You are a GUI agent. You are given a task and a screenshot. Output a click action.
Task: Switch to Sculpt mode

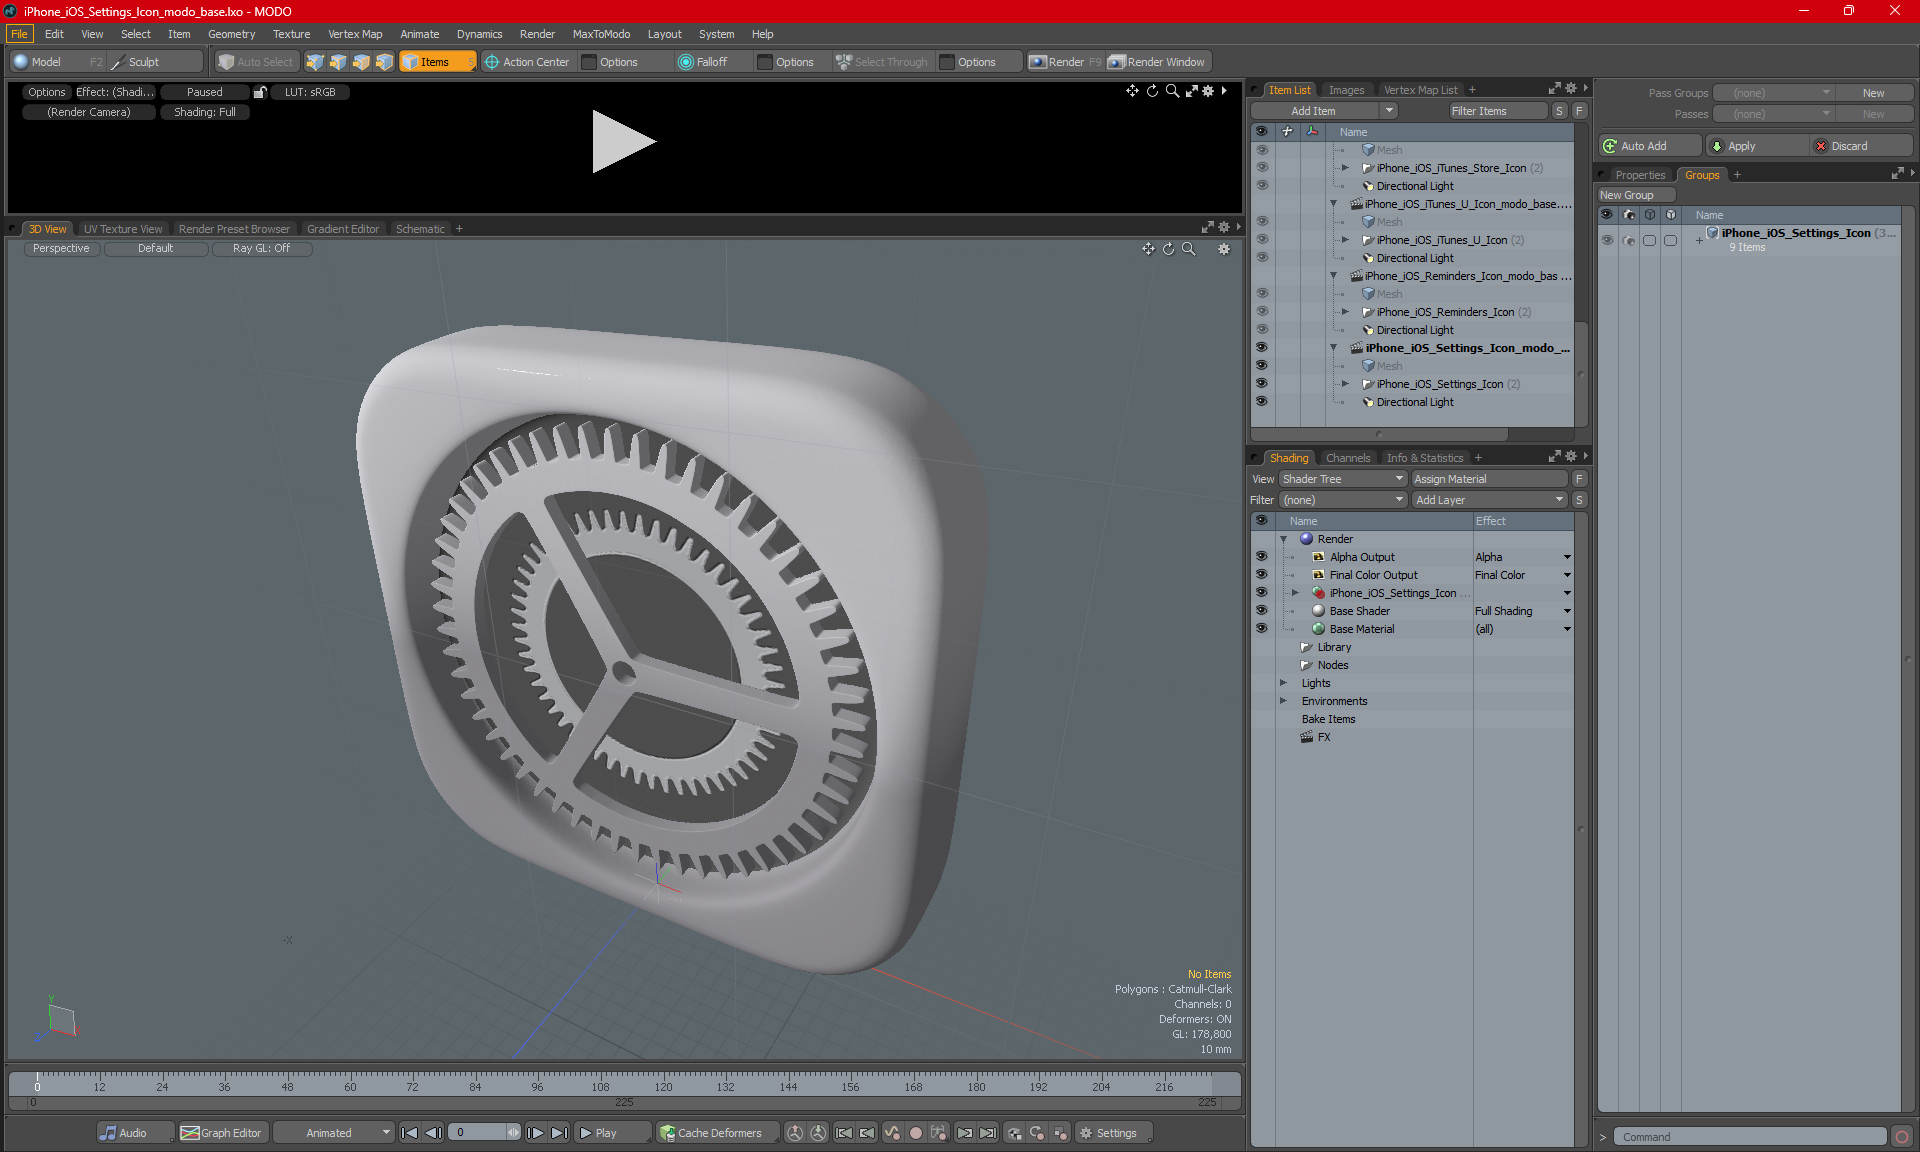tap(155, 62)
